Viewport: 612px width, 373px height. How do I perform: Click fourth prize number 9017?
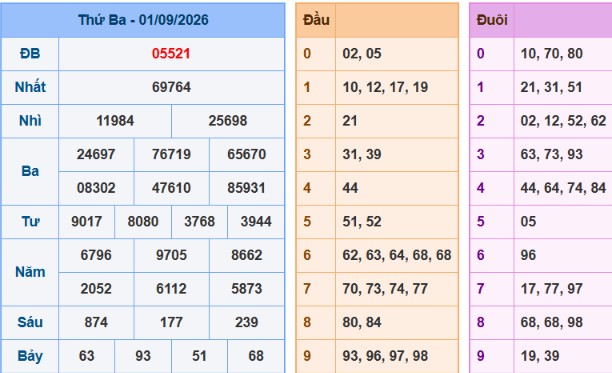(87, 222)
